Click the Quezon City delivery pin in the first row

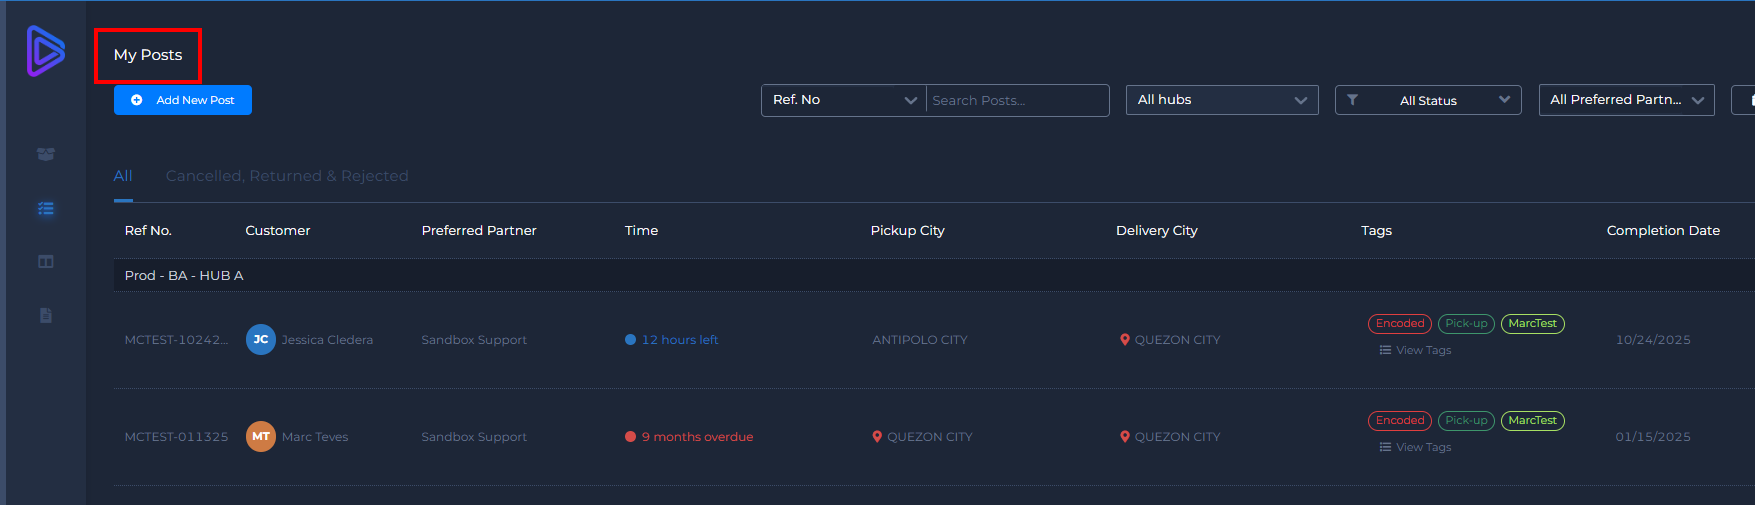click(x=1125, y=340)
